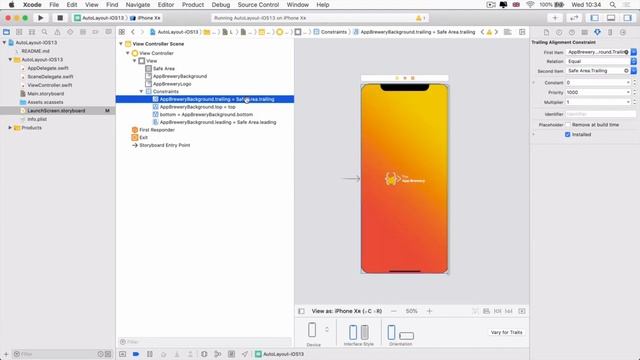Collapse the Constraints group in outline
The image size is (640, 360).
(142, 91)
